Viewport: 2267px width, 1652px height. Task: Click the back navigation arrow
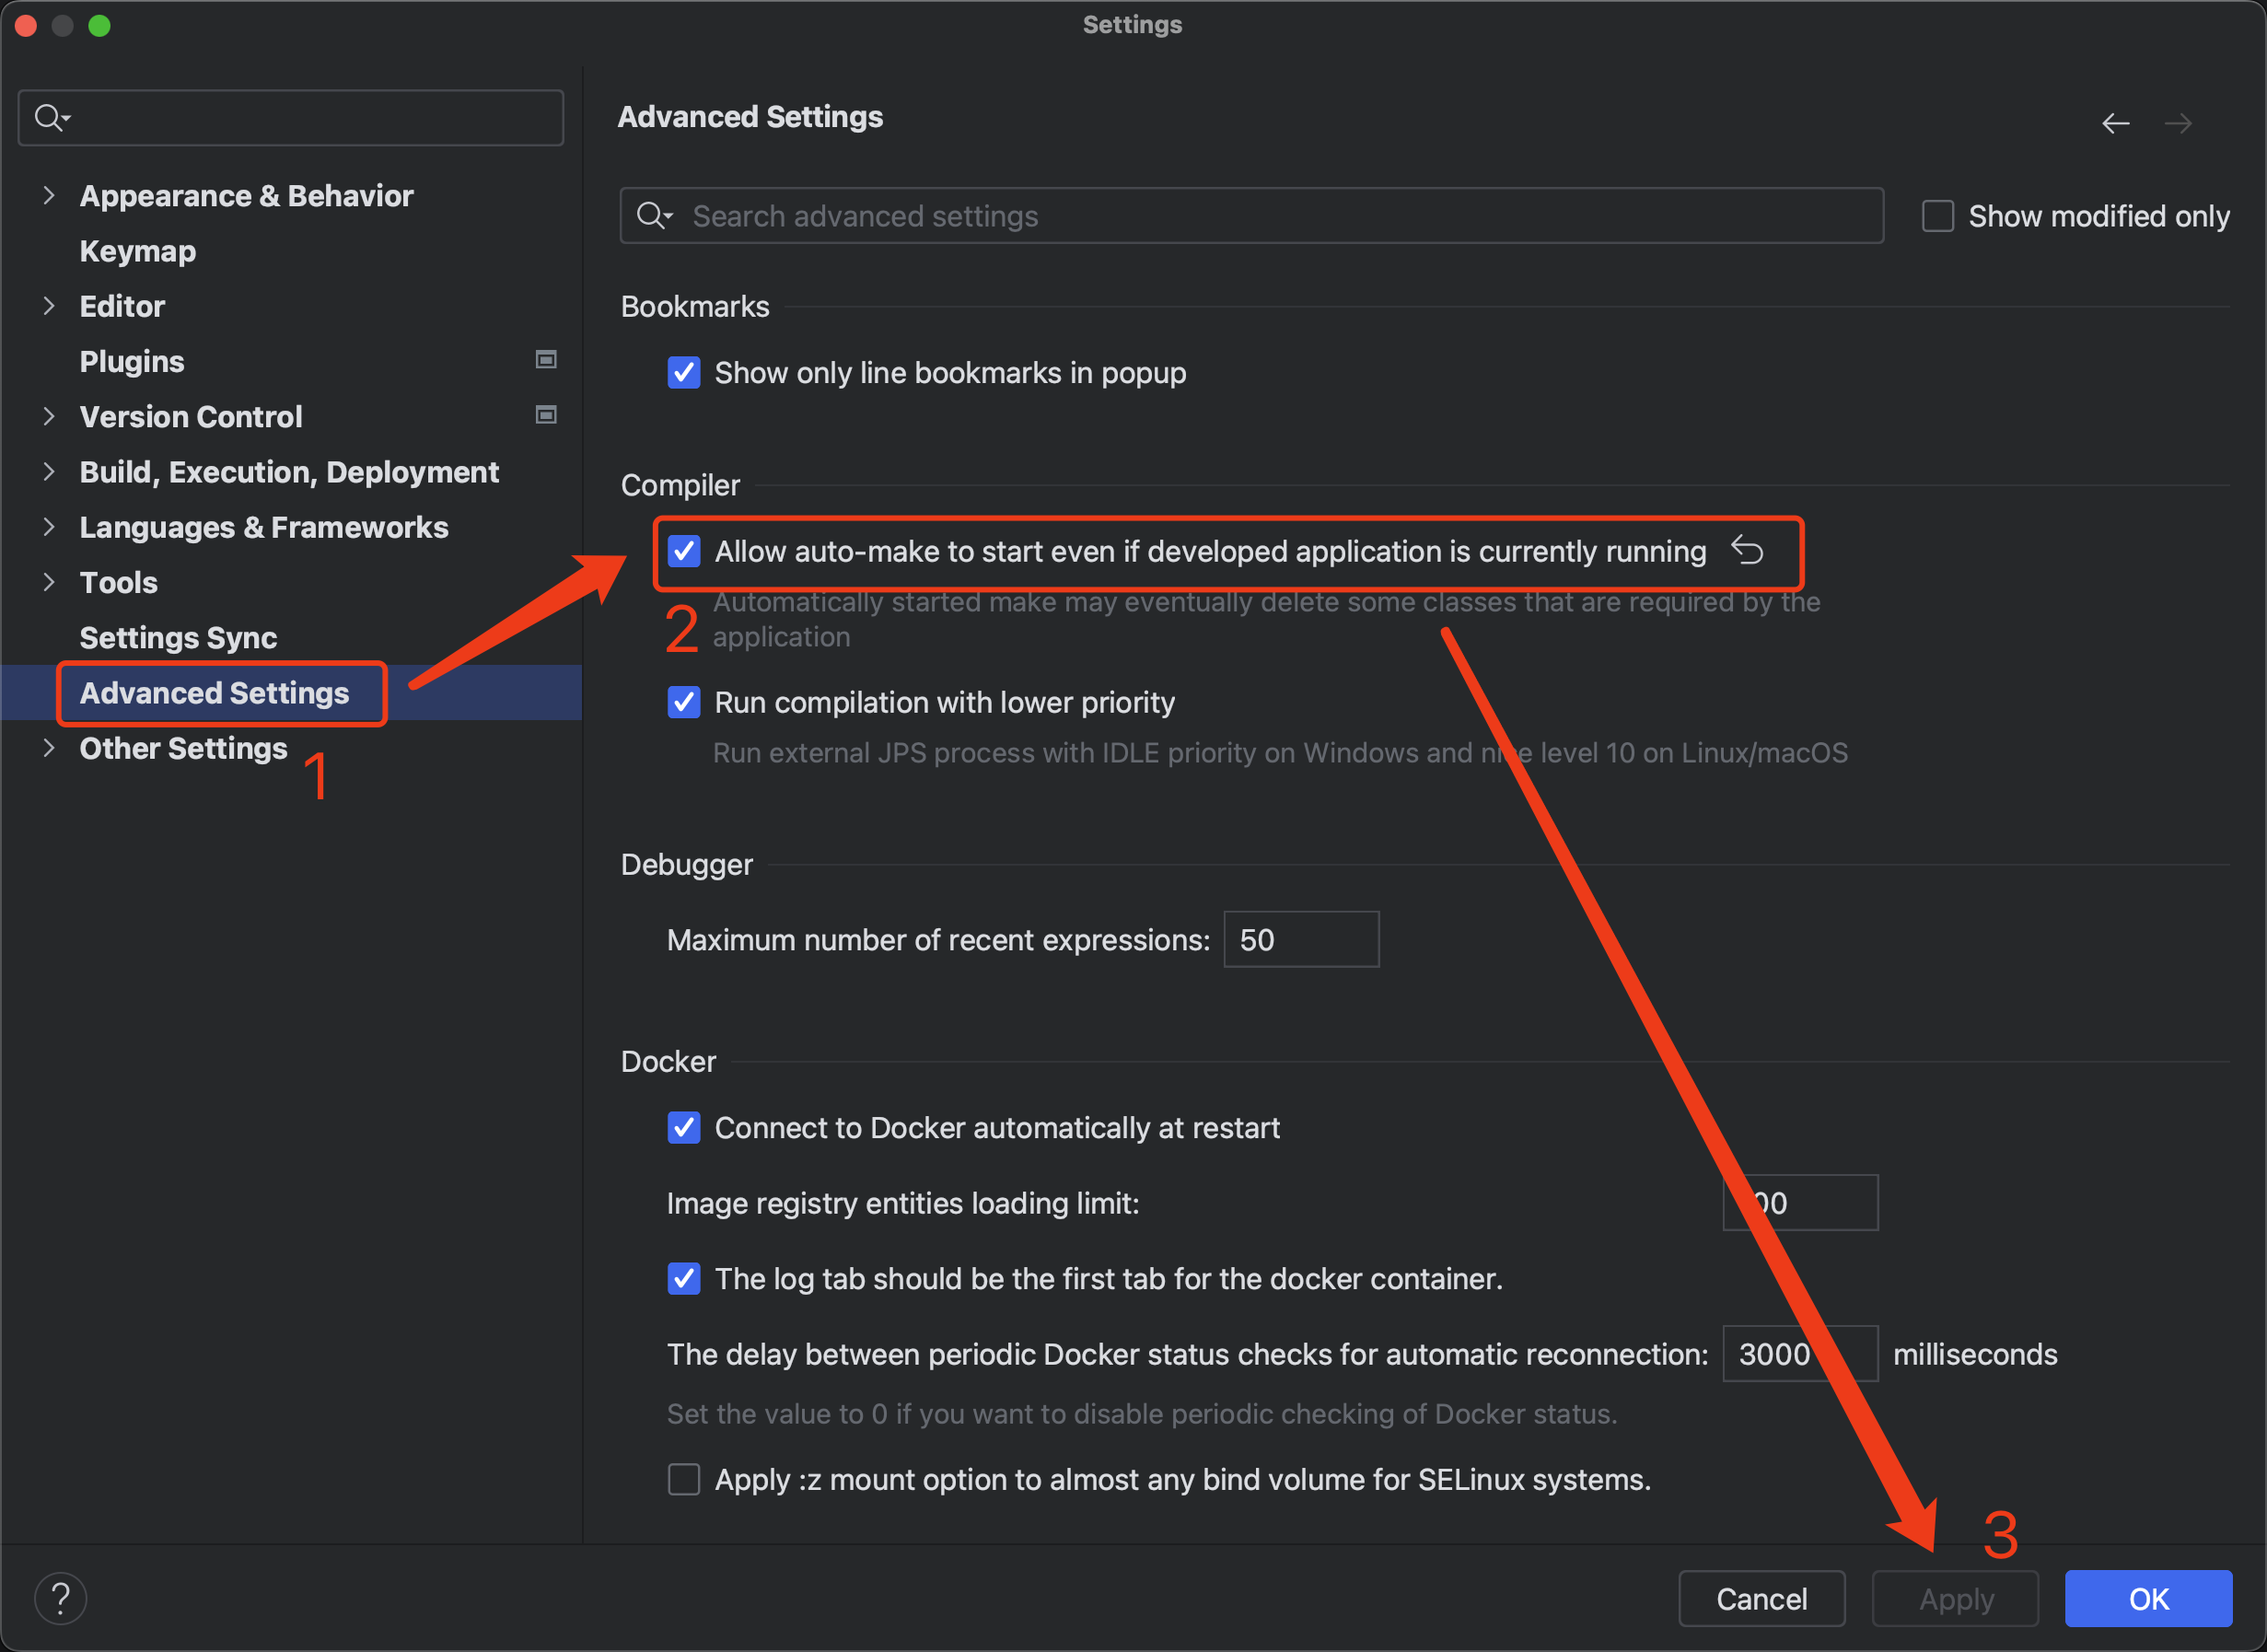point(2116,123)
